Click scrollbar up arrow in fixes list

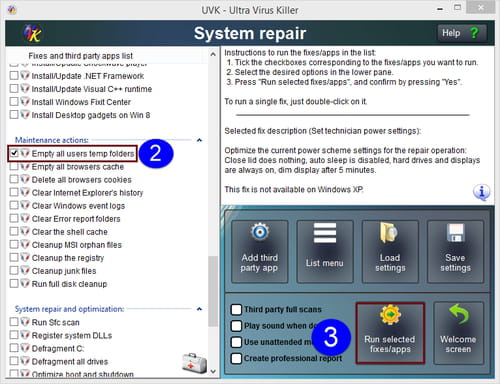(x=213, y=54)
